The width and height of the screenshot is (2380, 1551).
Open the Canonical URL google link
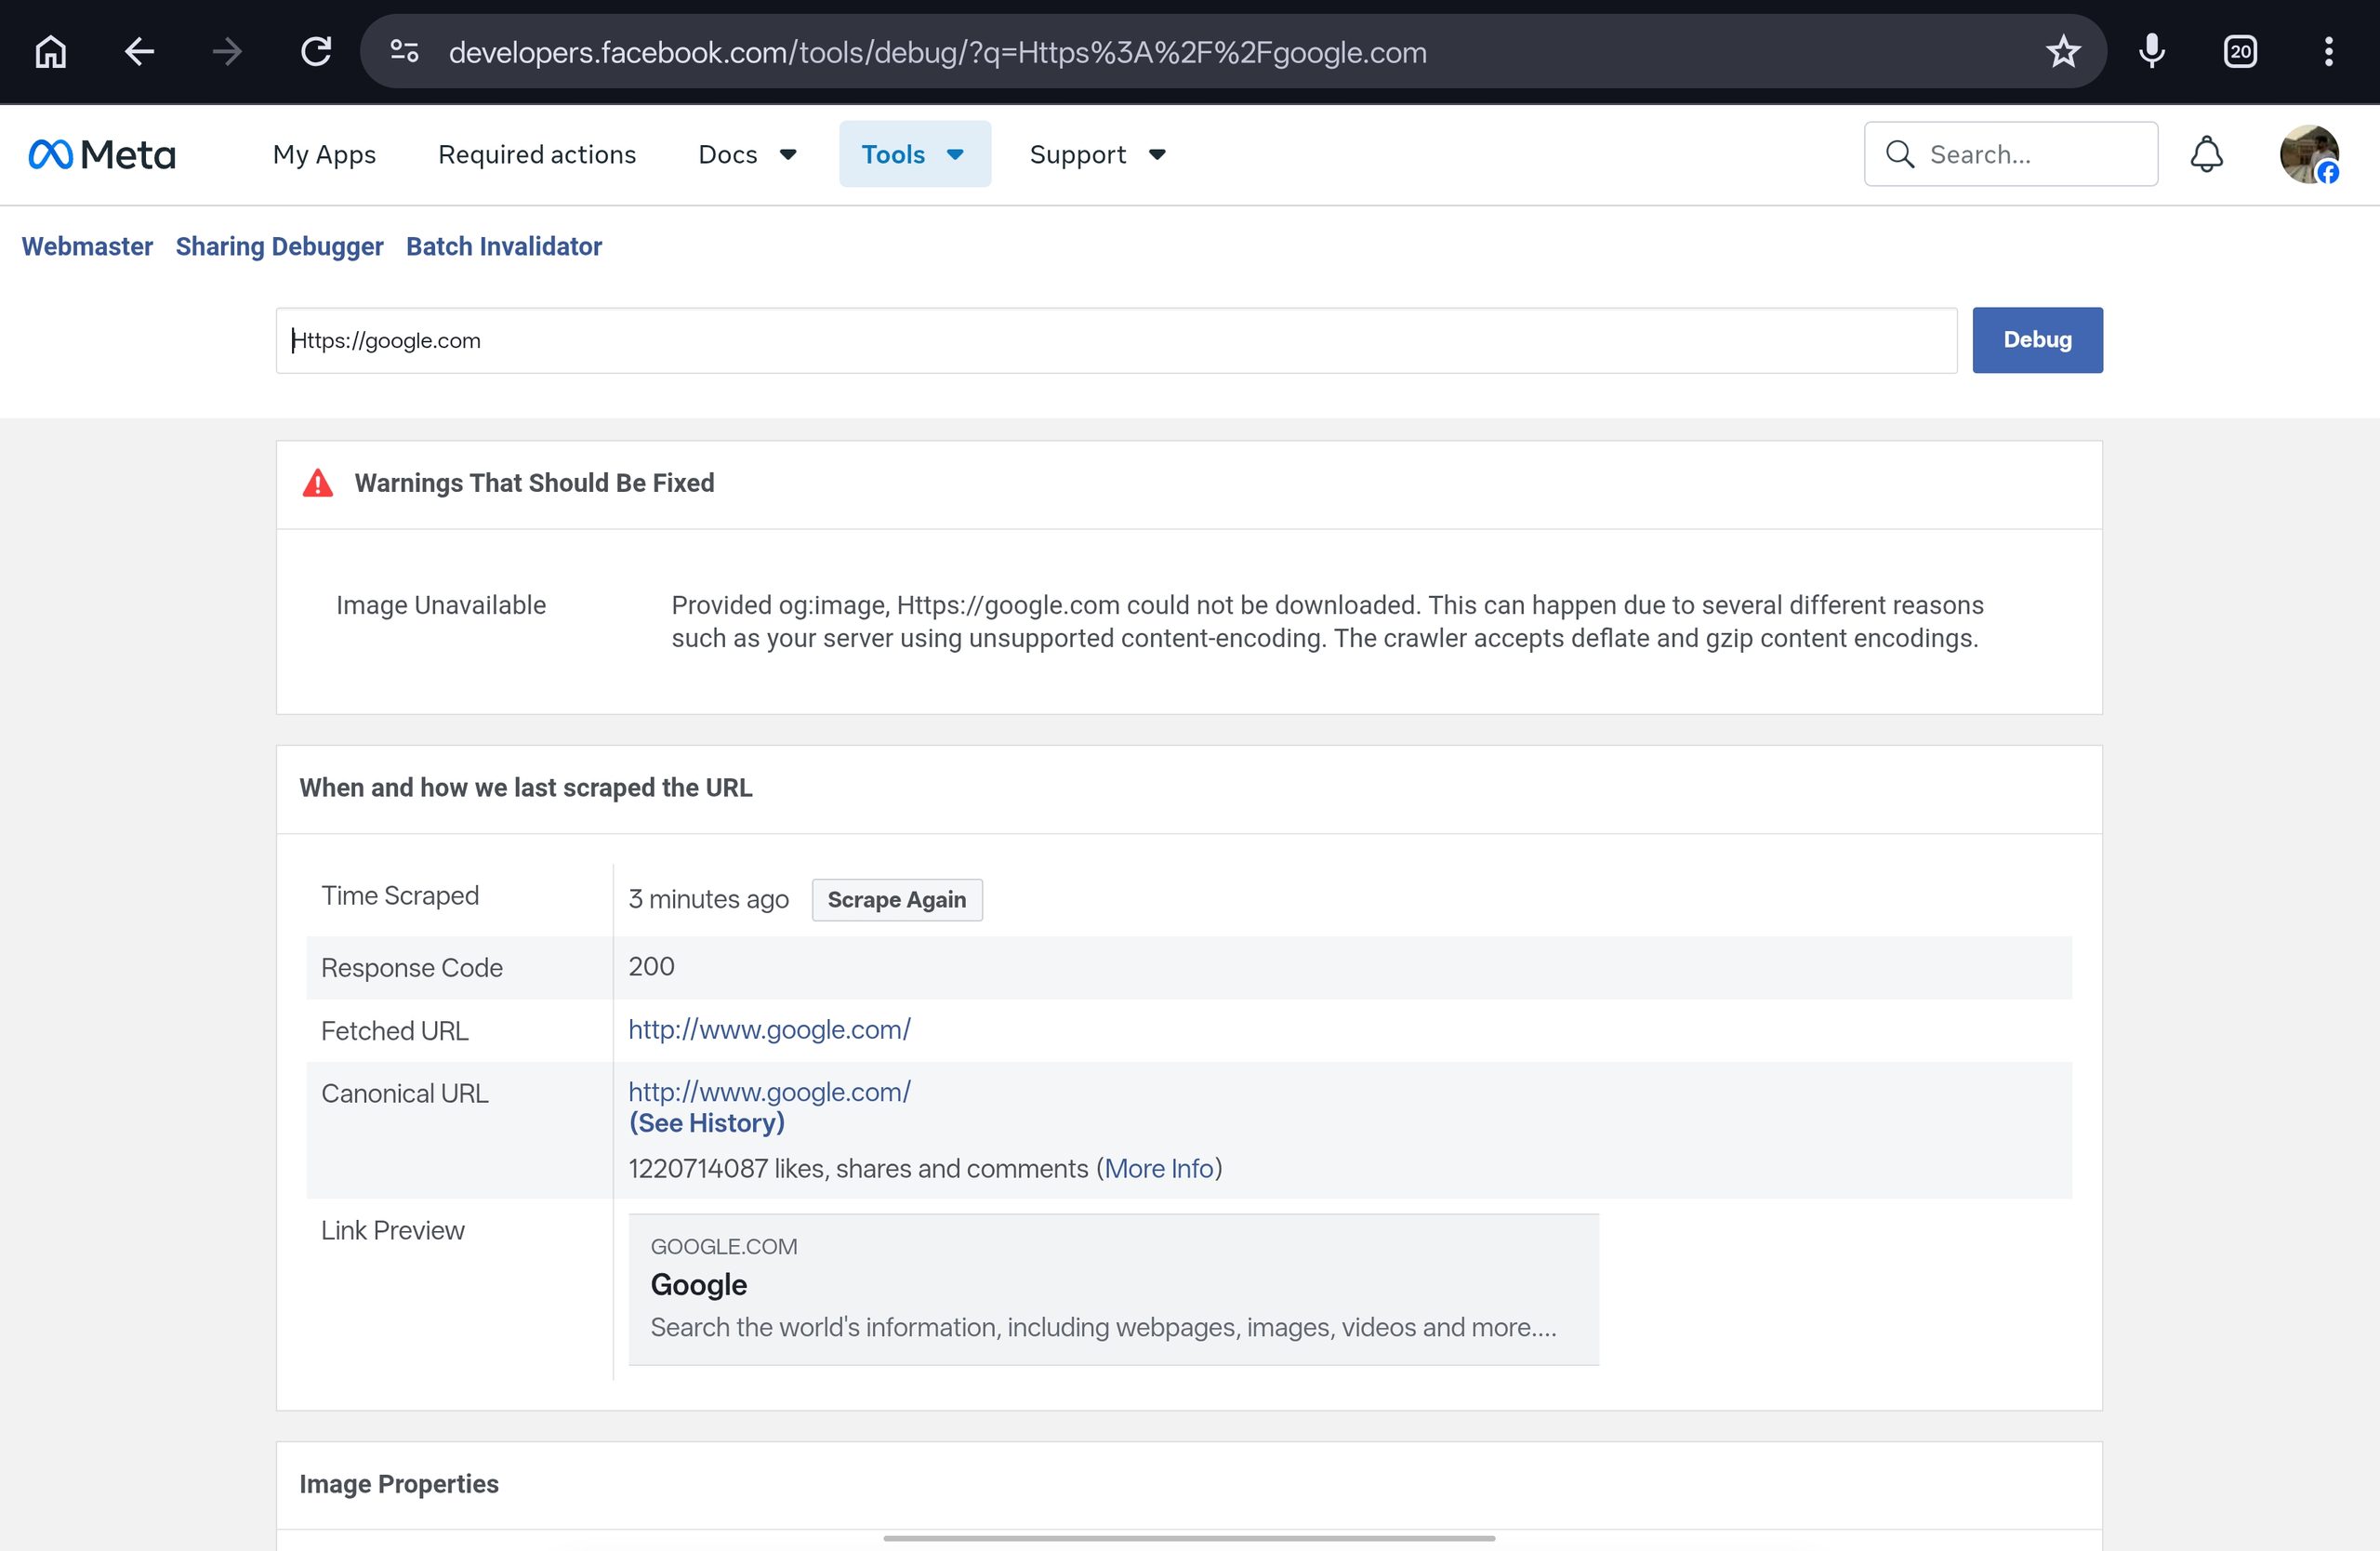769,1092
